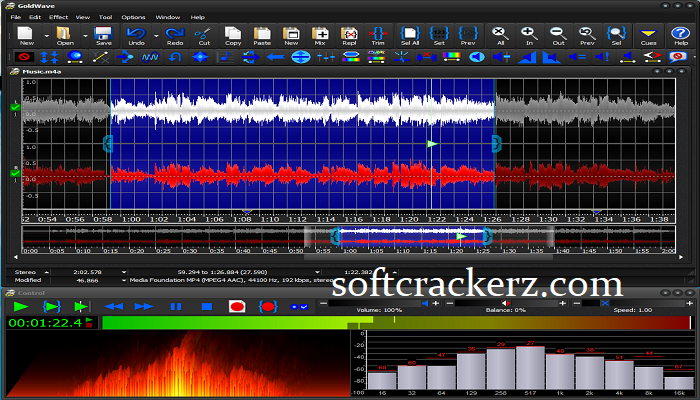Paste into a new file with the New icon next to Paste
The image size is (700, 400).
(291, 36)
